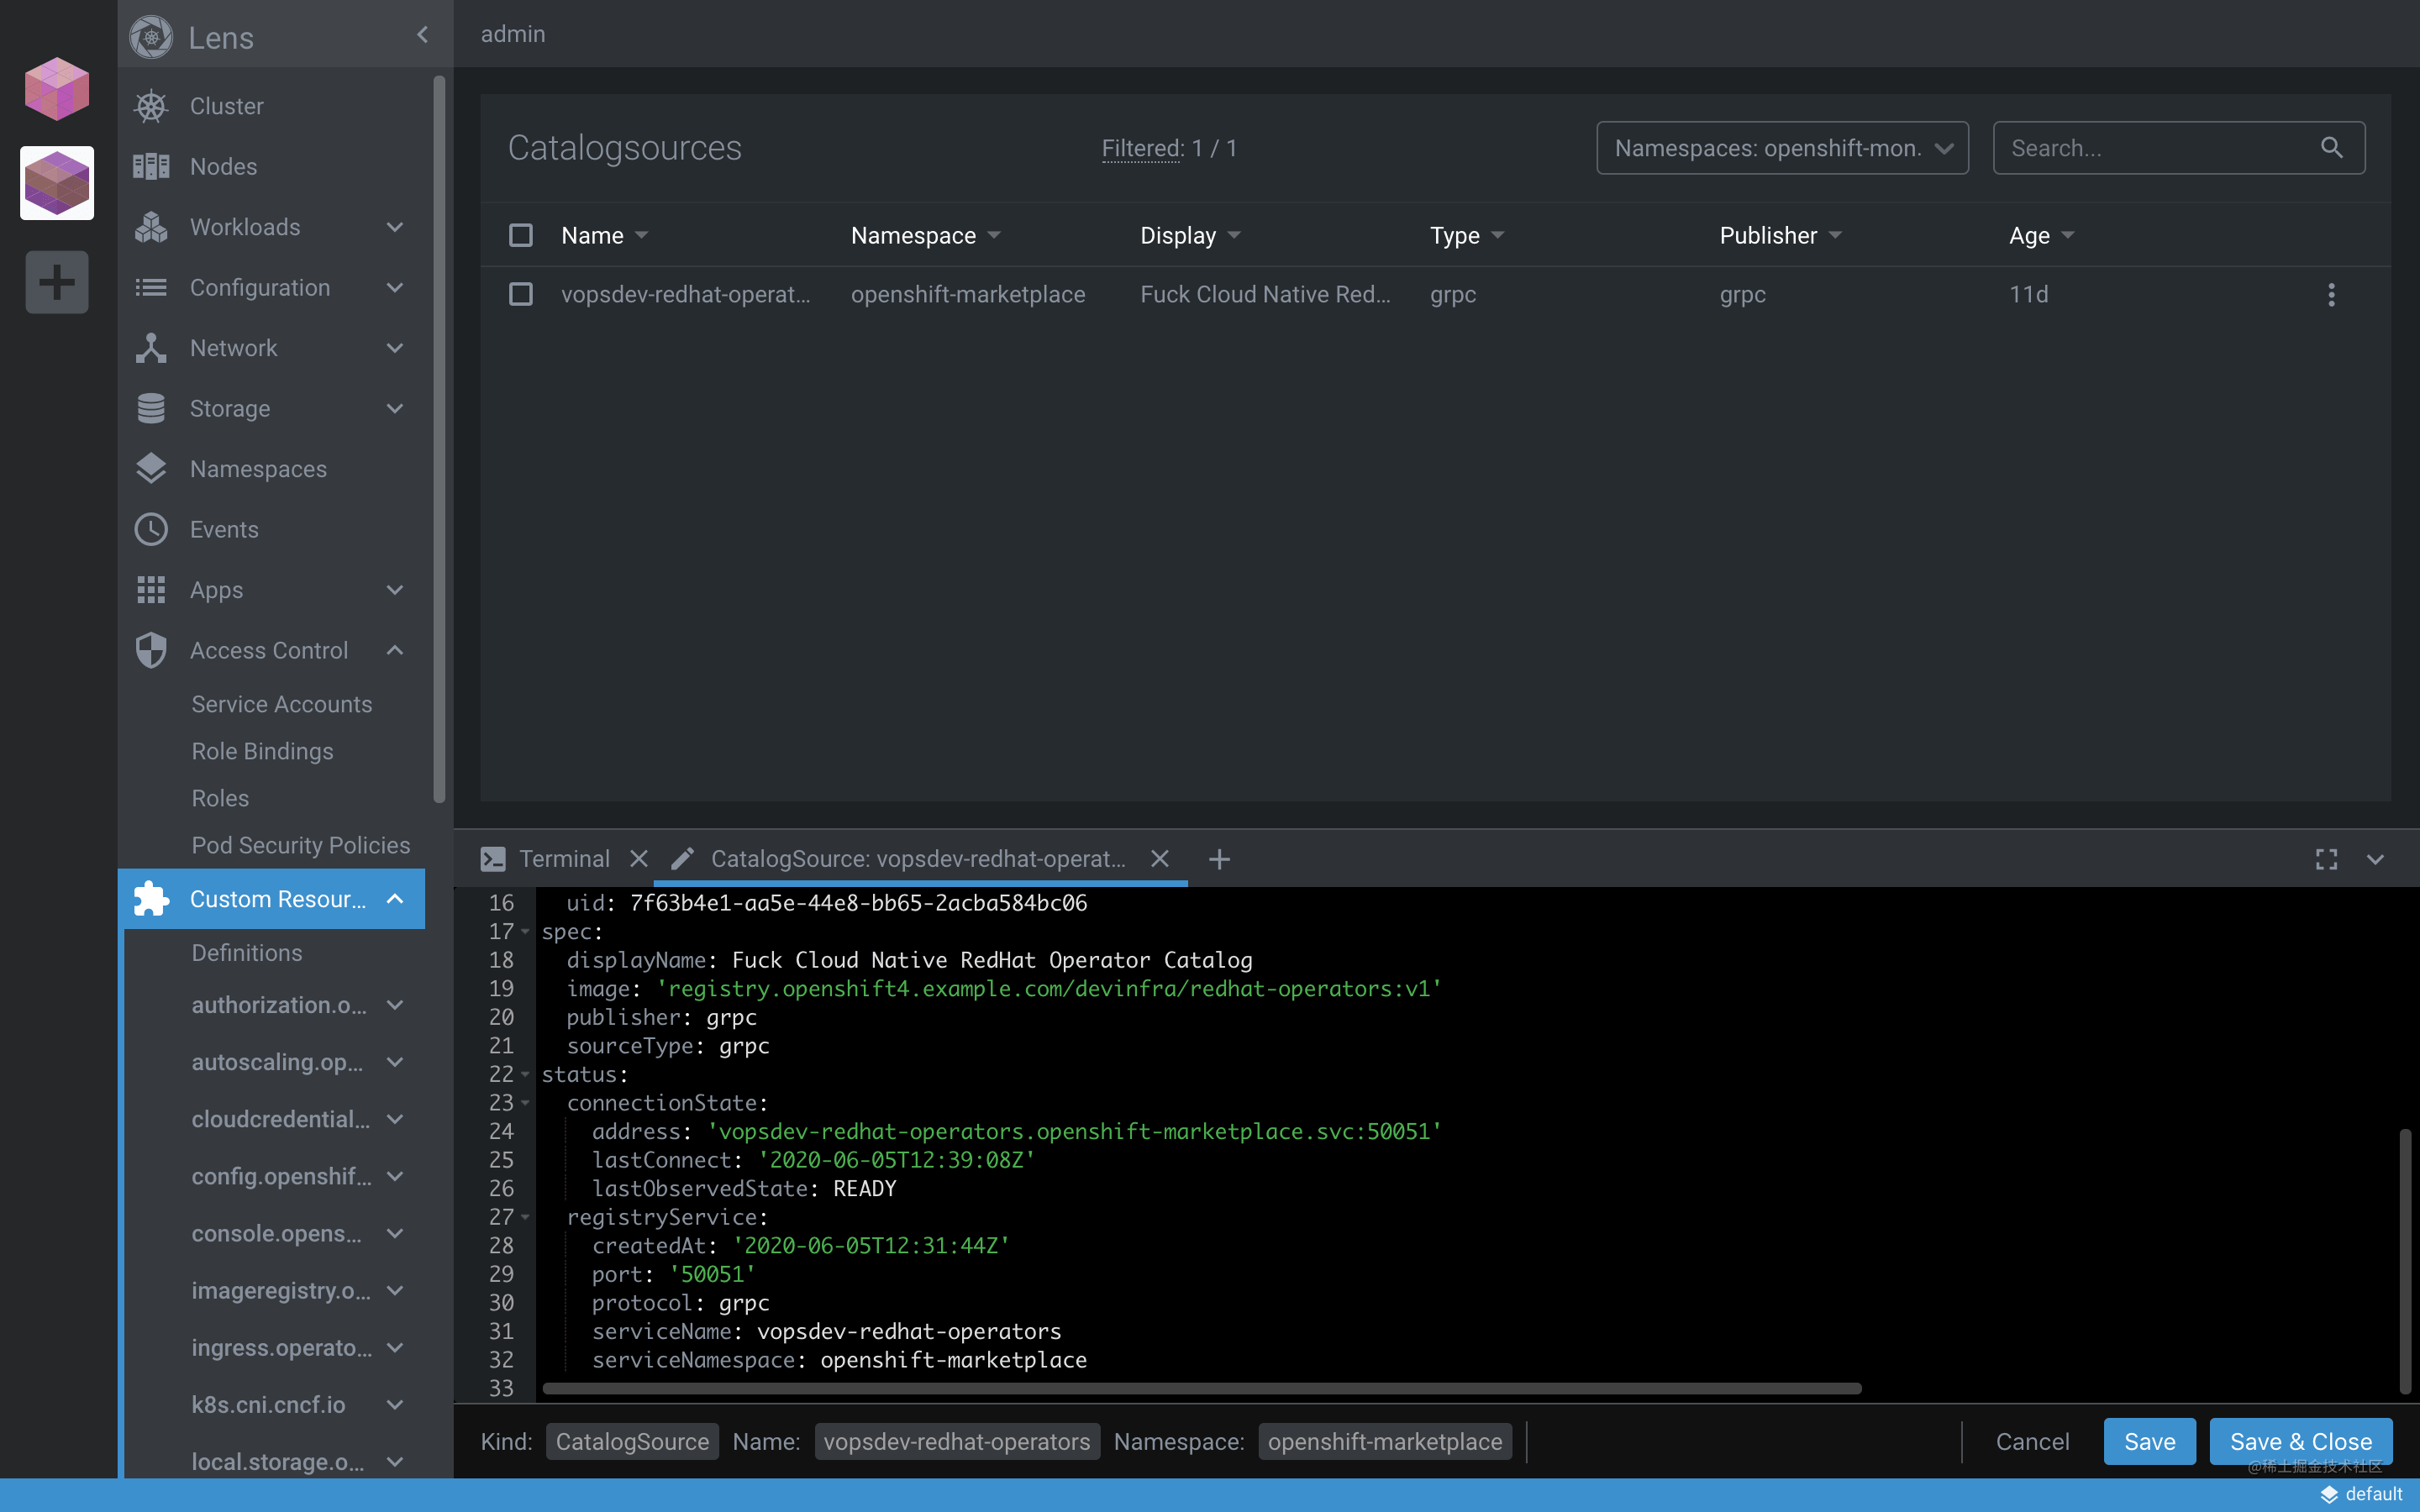Screen dimensions: 2420x1512
Task: Click the Namespaces icon in sidebar
Action: click(151, 469)
